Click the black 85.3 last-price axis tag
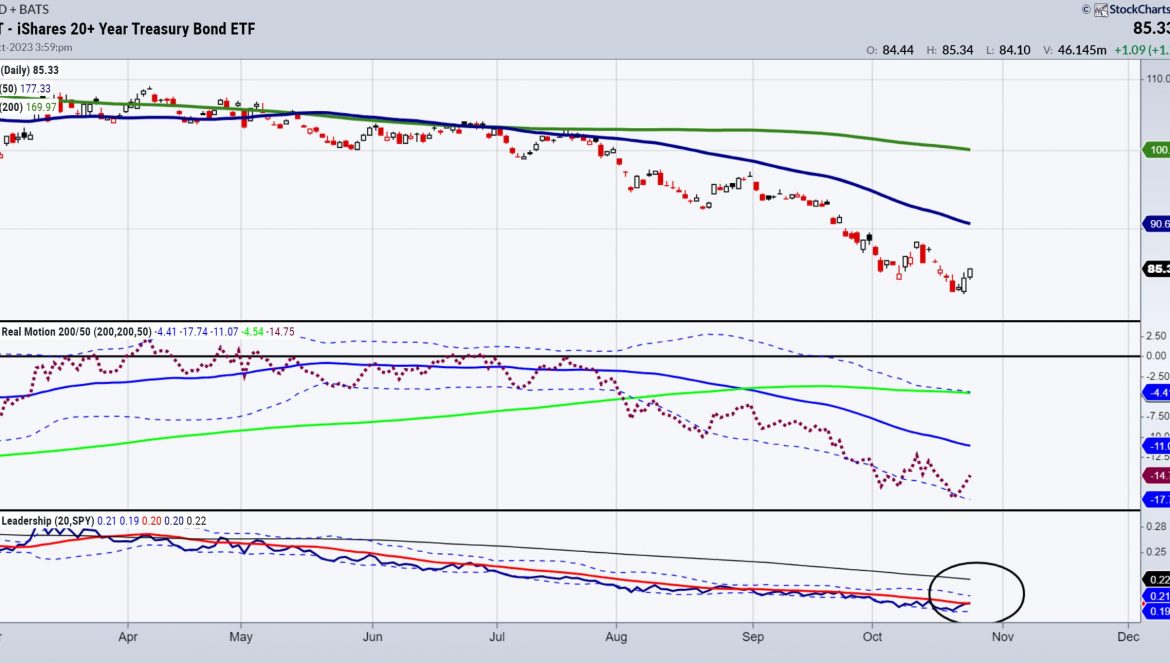 tap(1157, 268)
